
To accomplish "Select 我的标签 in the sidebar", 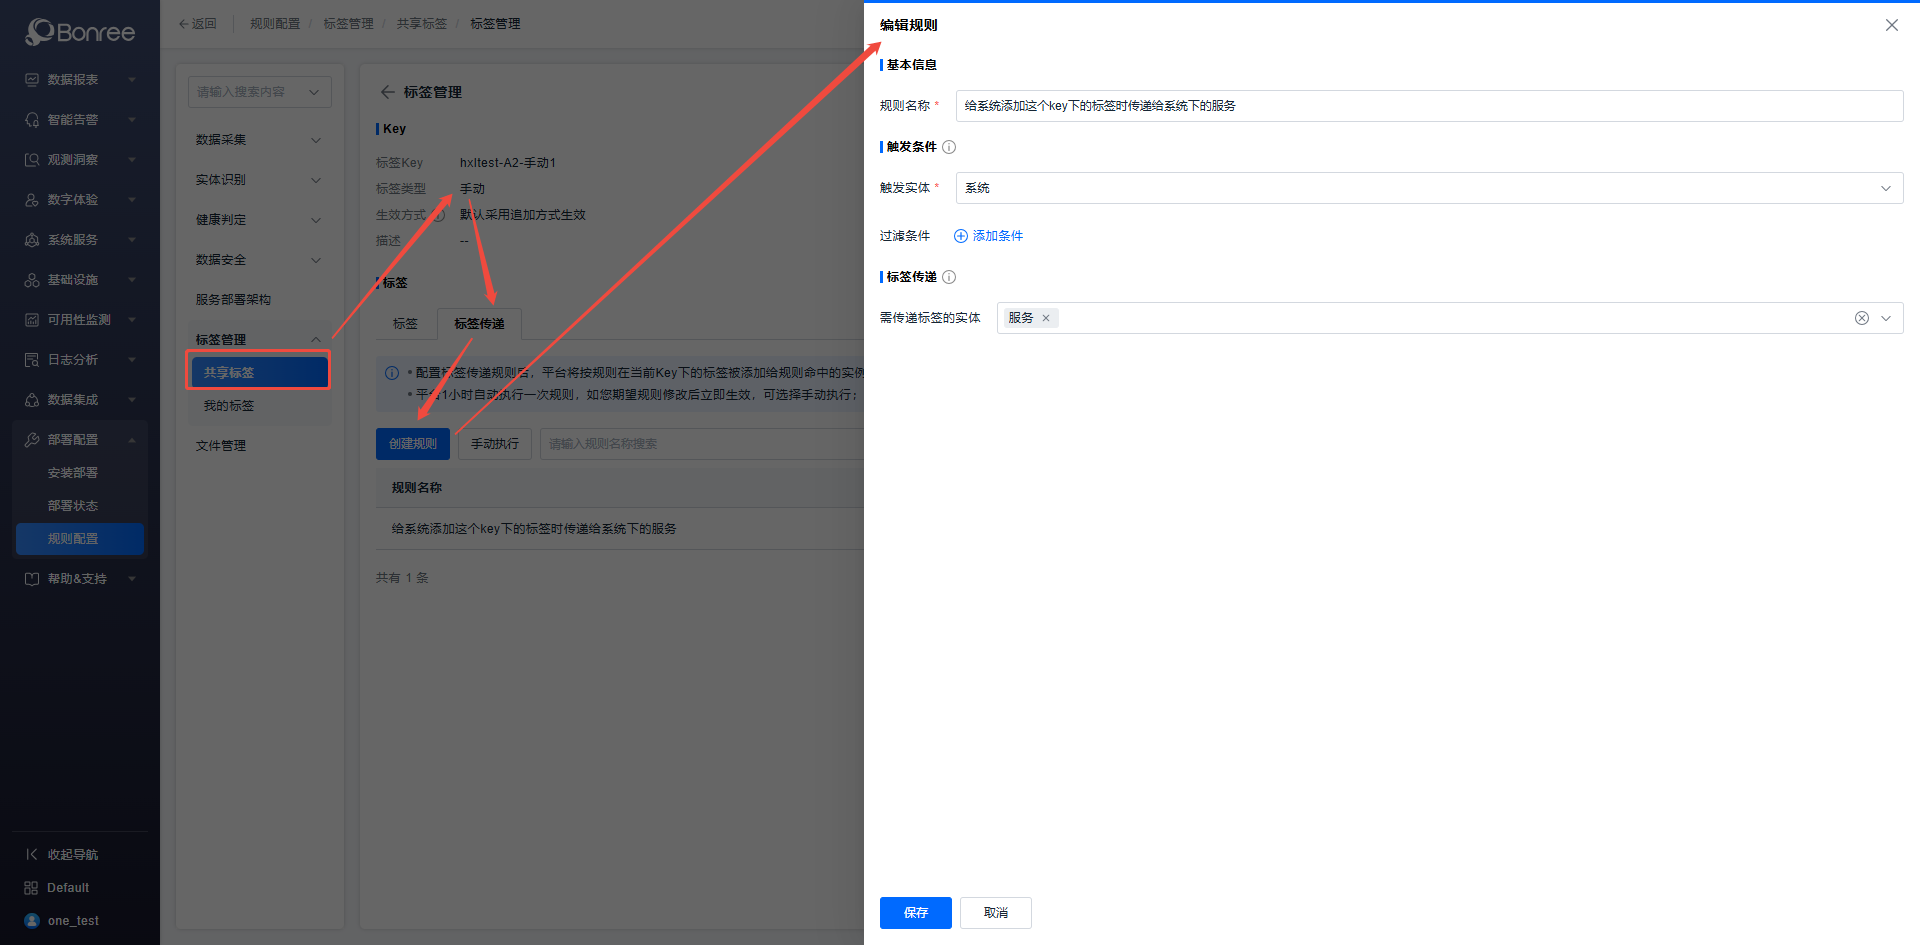I will point(229,406).
